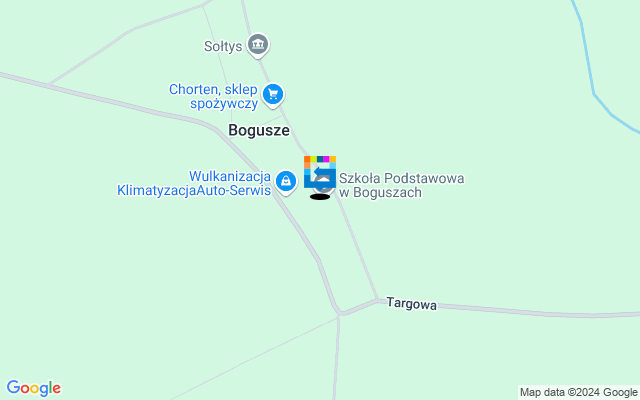Click the Targowa road east of its label

tap(531, 312)
